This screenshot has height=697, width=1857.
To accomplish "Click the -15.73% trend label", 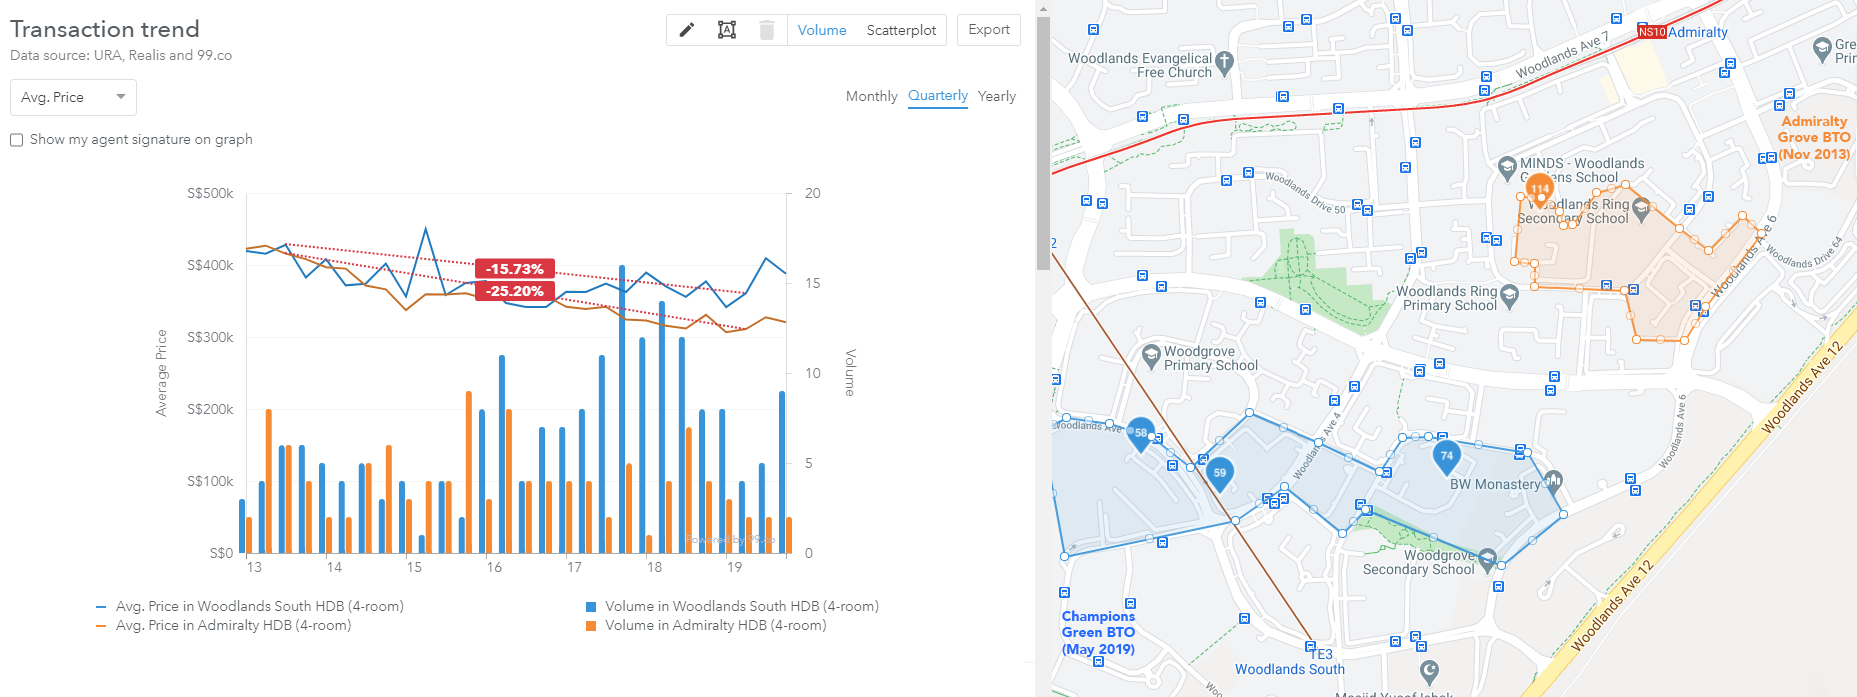I will [514, 269].
